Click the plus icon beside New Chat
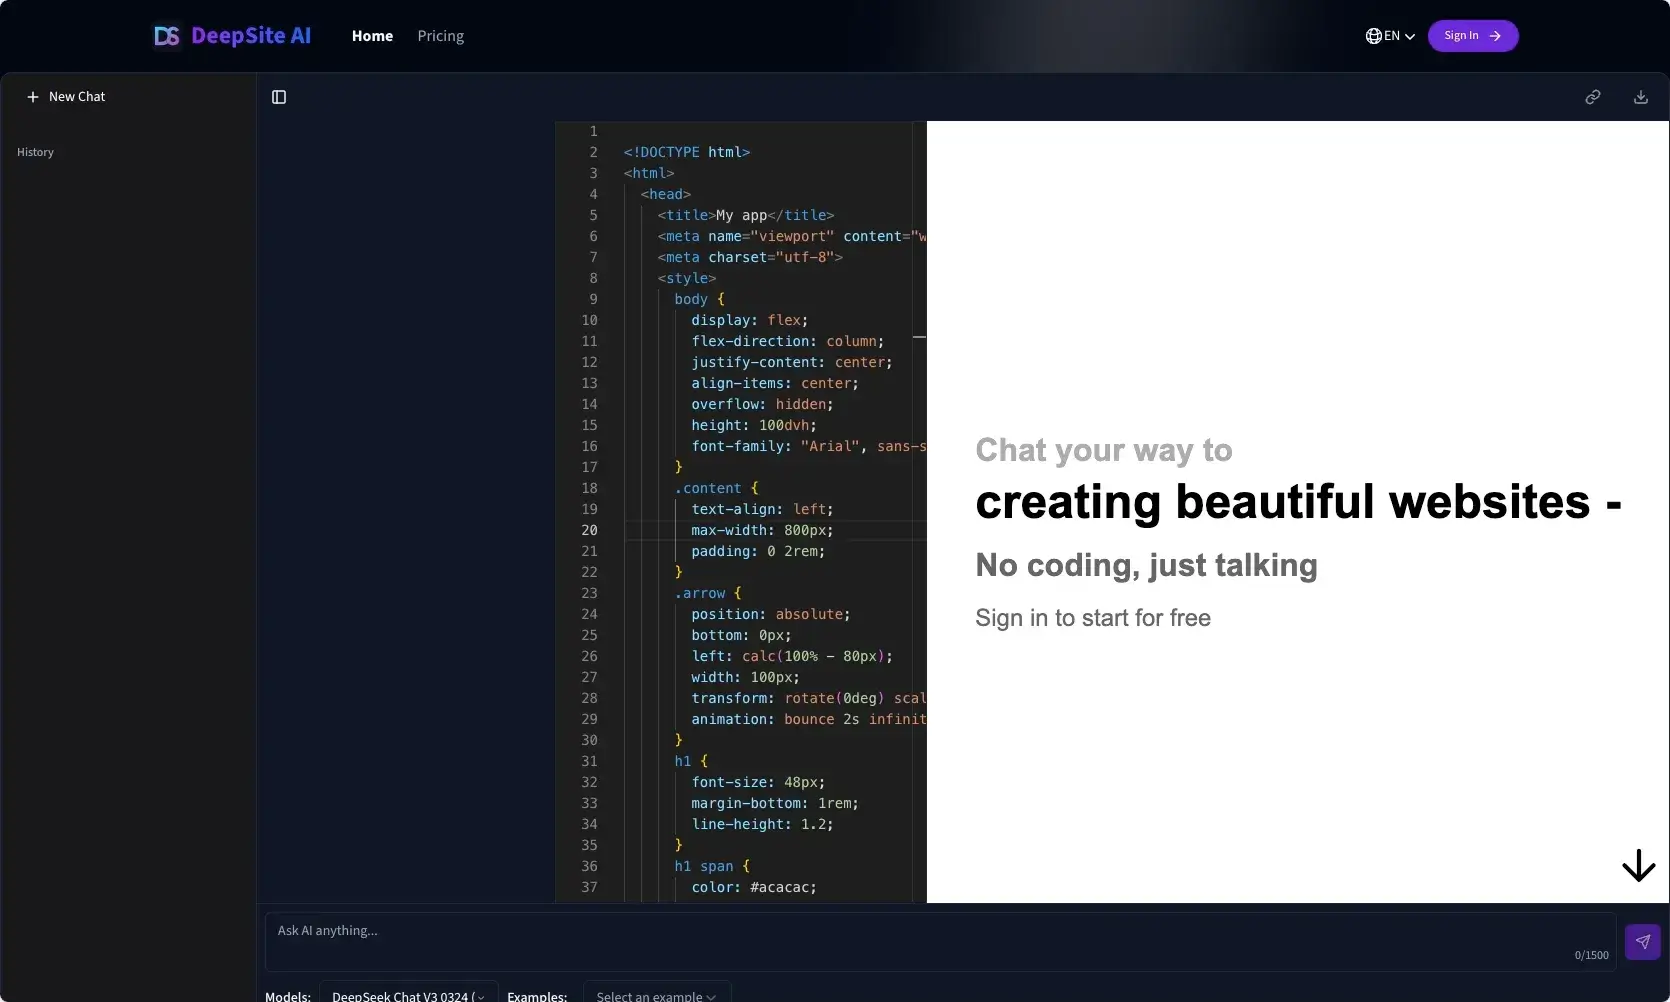 tap(33, 97)
